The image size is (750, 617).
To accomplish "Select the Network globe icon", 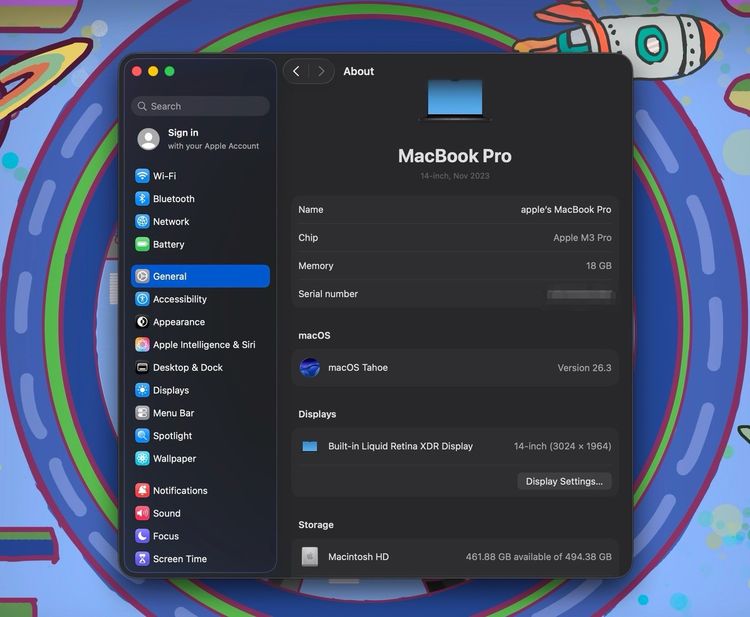I will pyautogui.click(x=142, y=221).
